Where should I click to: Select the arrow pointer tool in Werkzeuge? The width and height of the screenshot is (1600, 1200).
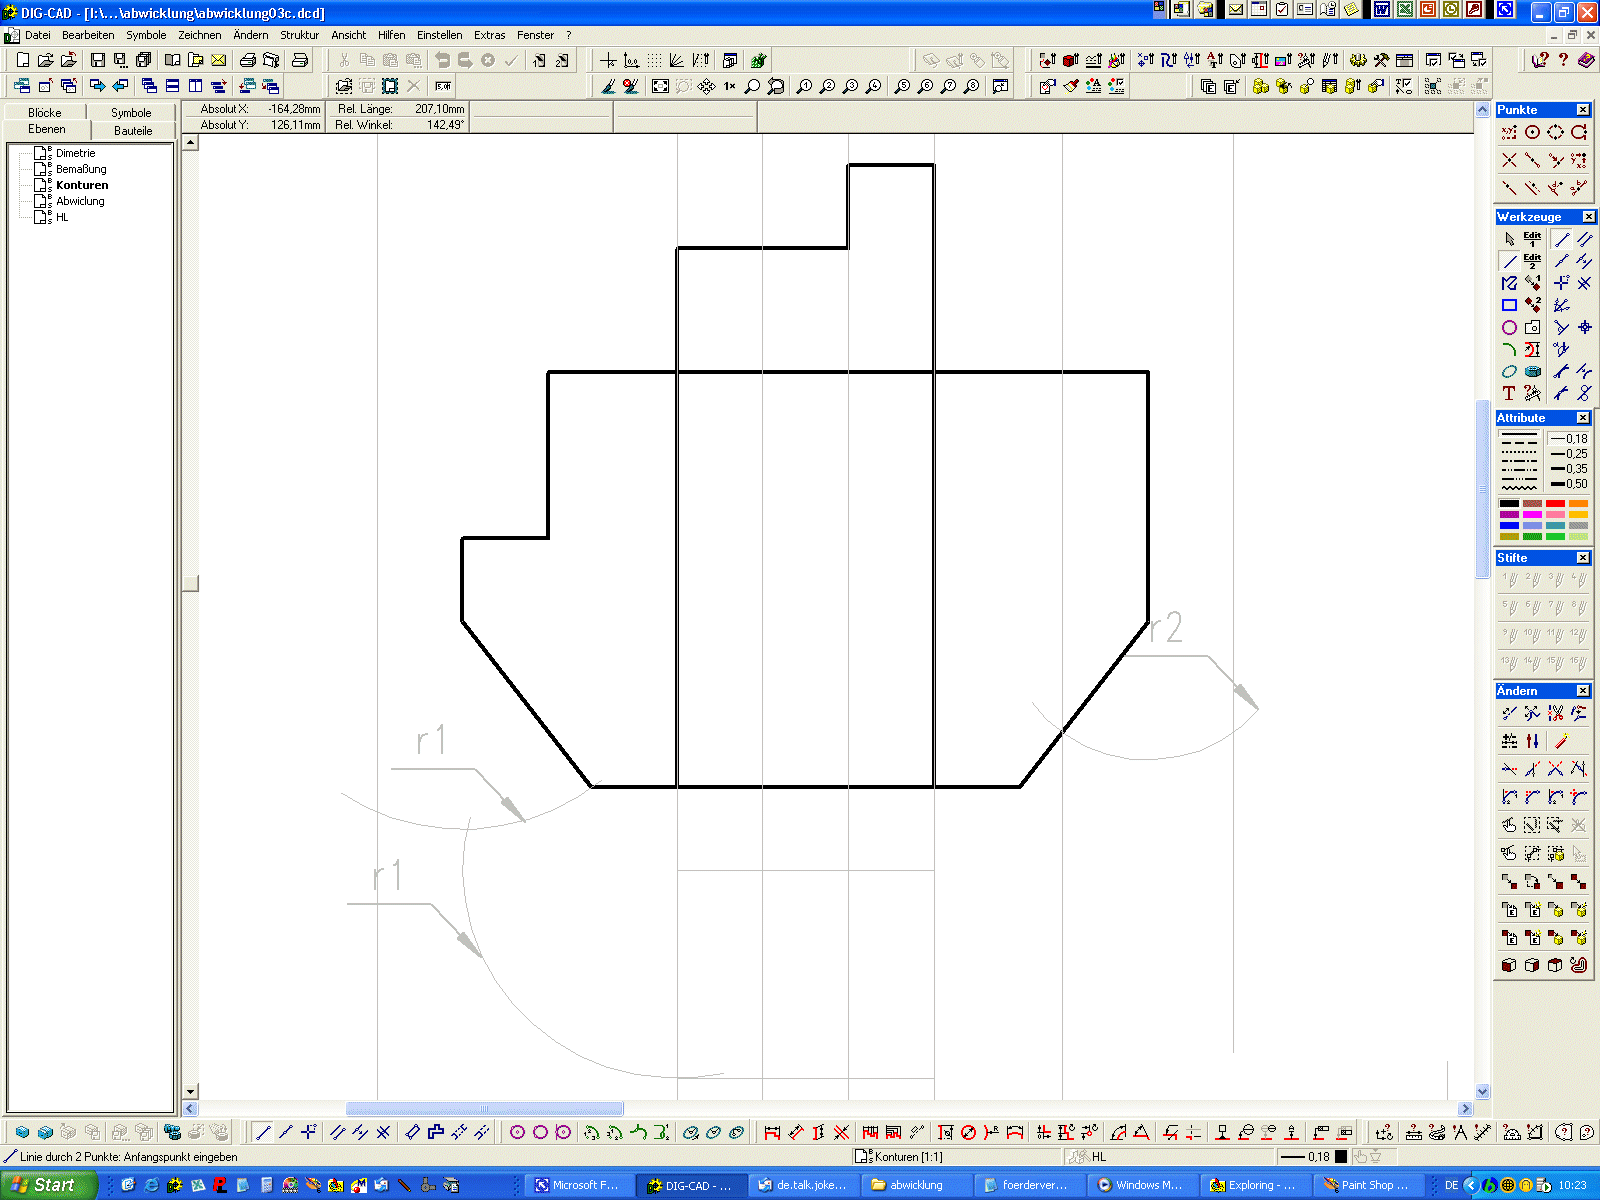pos(1509,239)
